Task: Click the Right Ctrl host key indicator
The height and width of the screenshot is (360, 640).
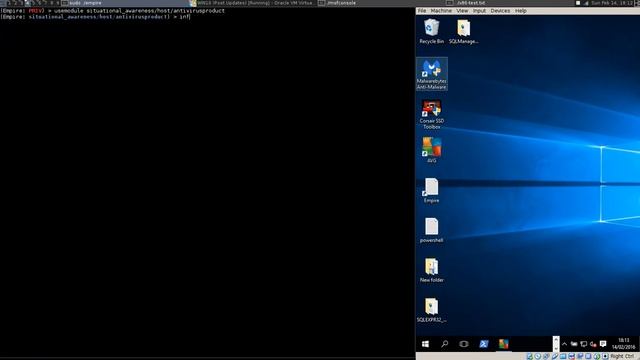Action: click(x=622, y=356)
